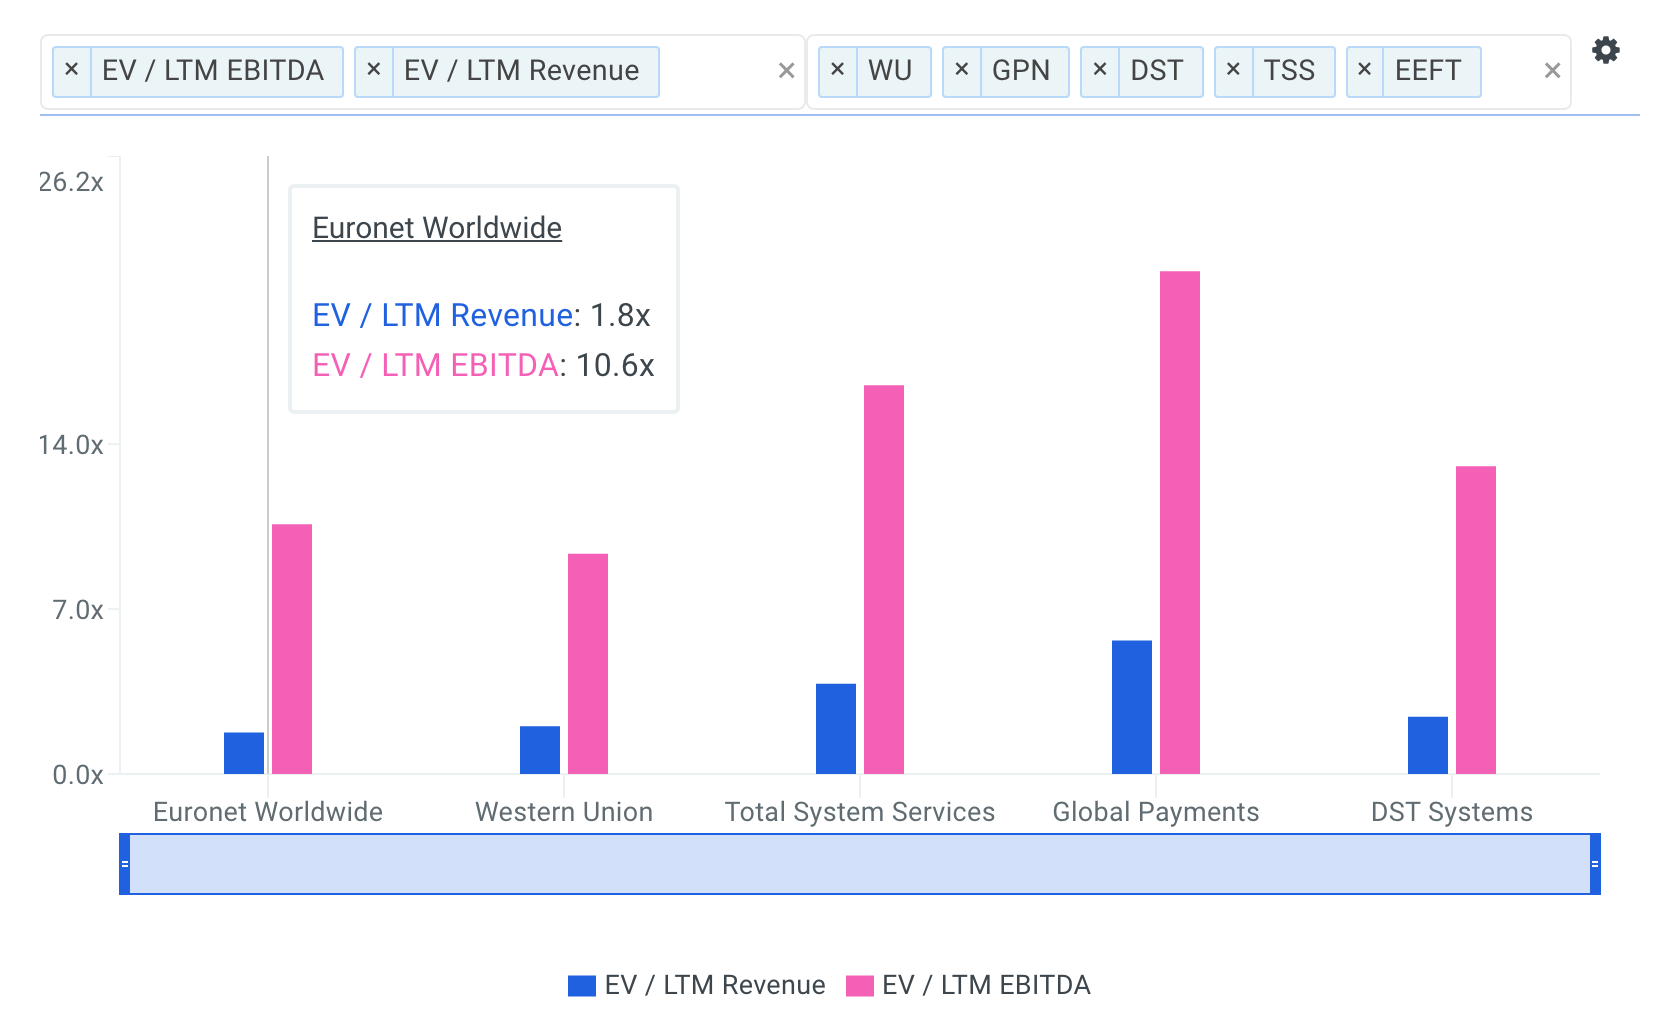The height and width of the screenshot is (1034, 1670).
Task: Remove the DST ticker tag
Action: point(1099,71)
